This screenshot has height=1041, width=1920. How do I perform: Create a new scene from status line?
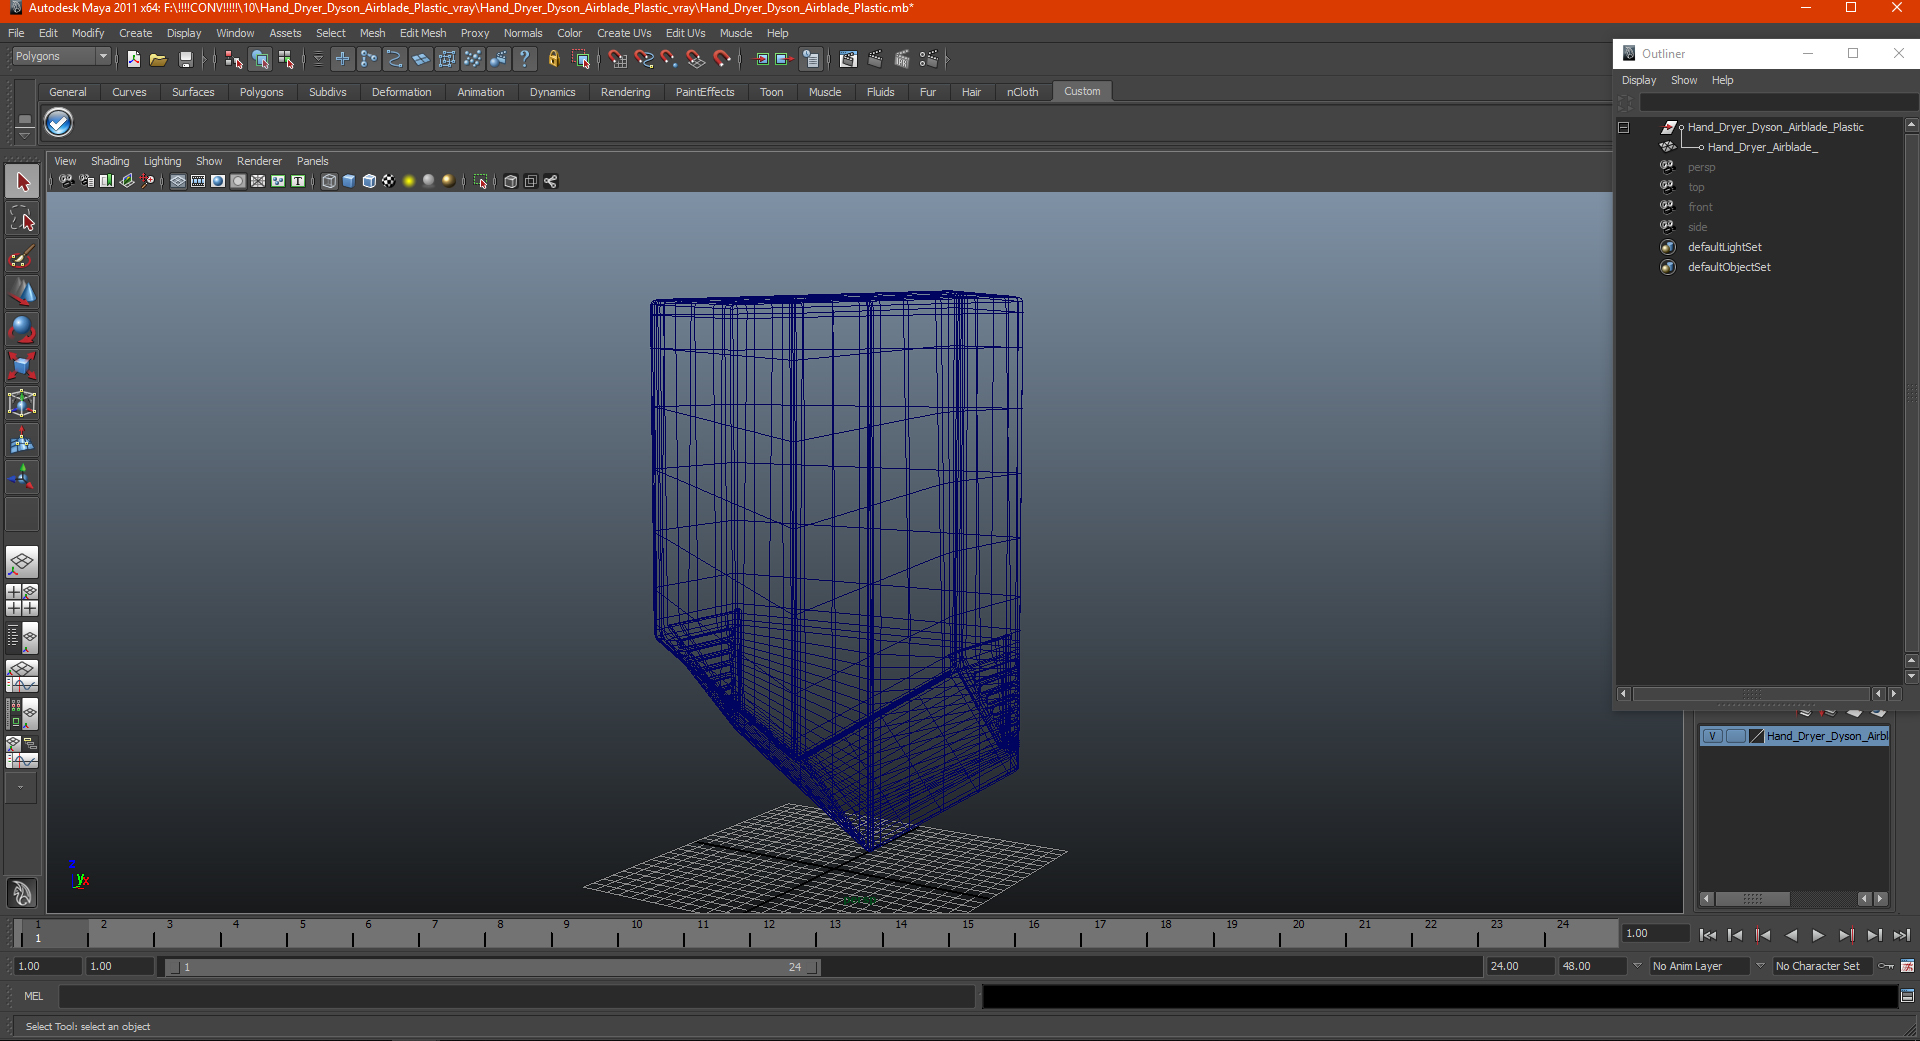(134, 59)
